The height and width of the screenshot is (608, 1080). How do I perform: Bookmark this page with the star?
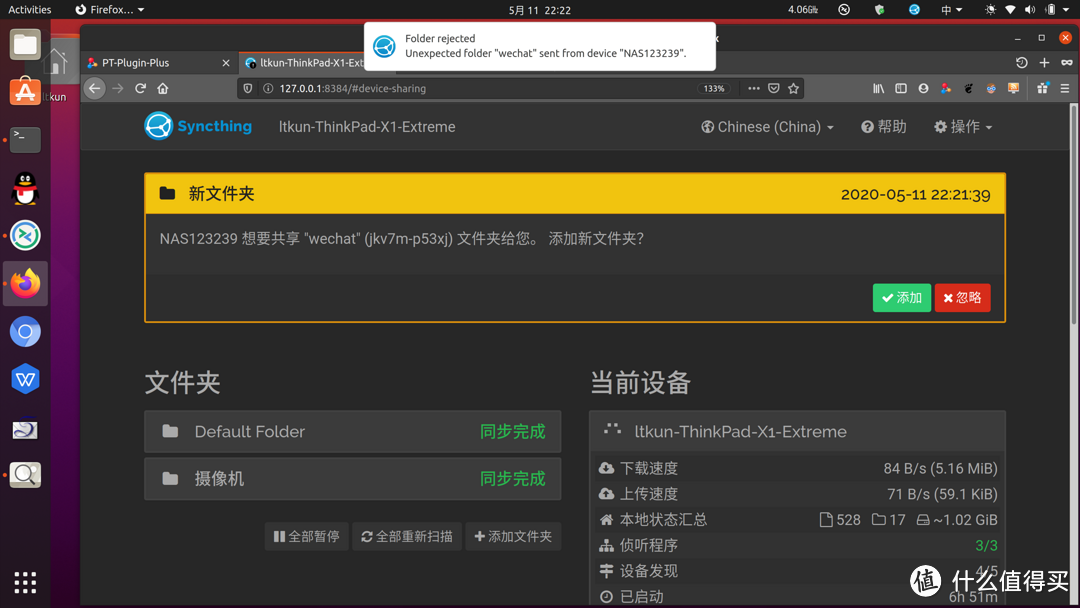(x=793, y=88)
